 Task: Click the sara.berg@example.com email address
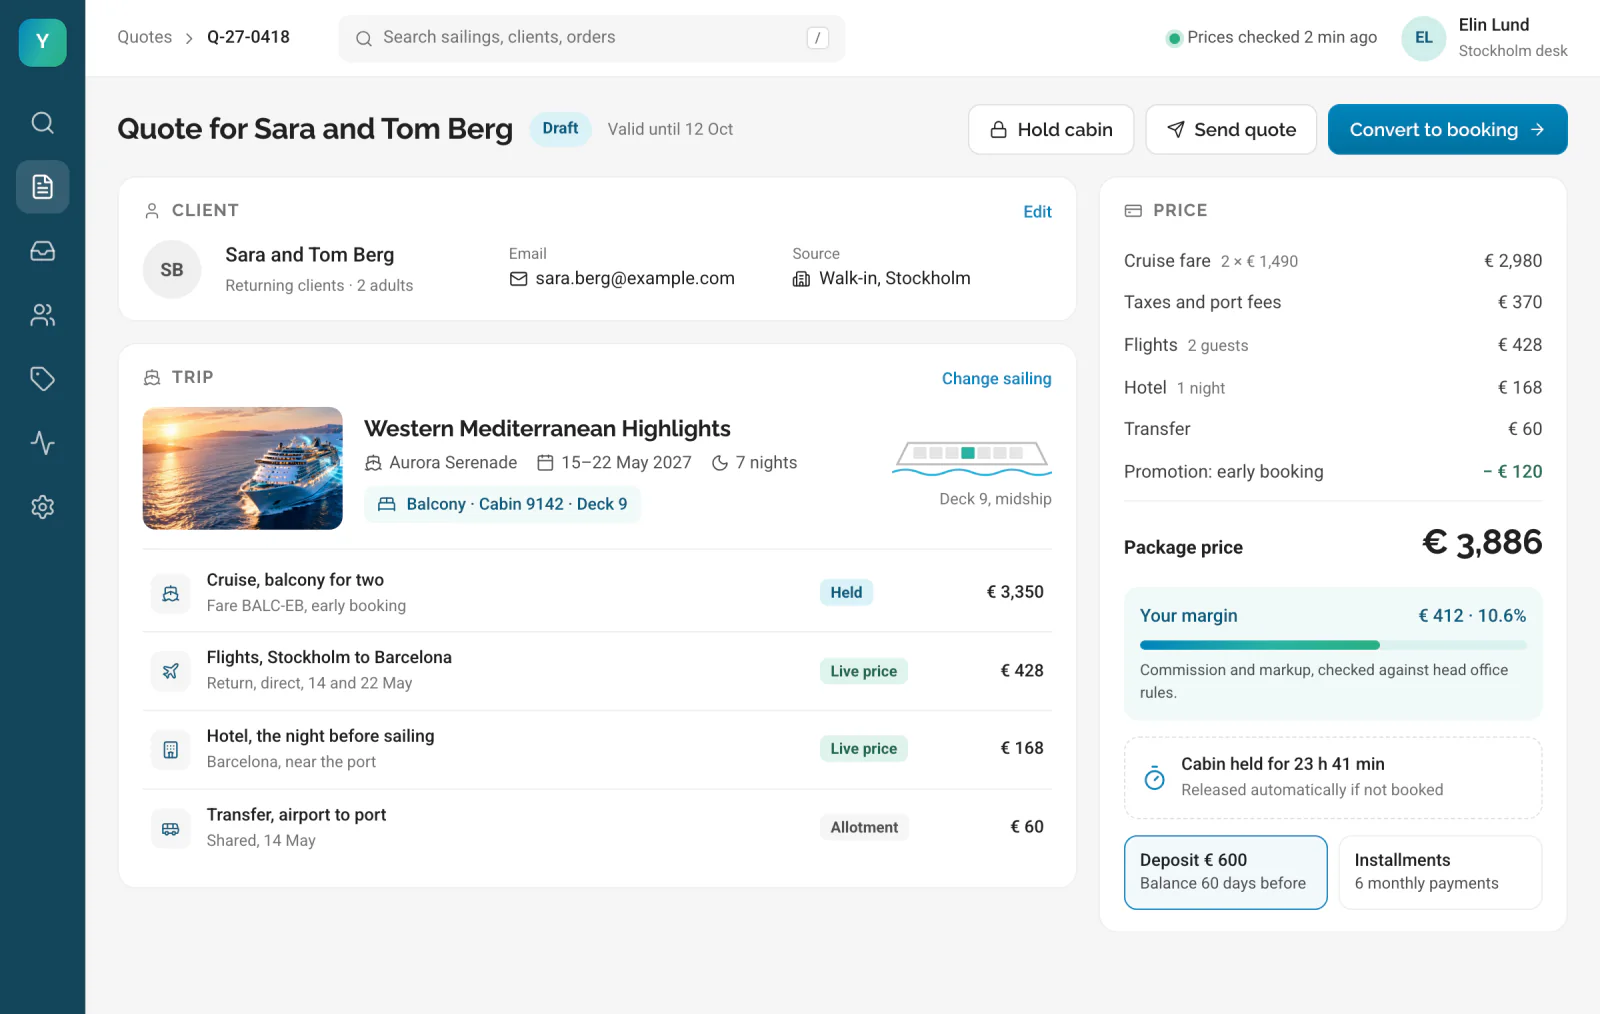pos(635,279)
